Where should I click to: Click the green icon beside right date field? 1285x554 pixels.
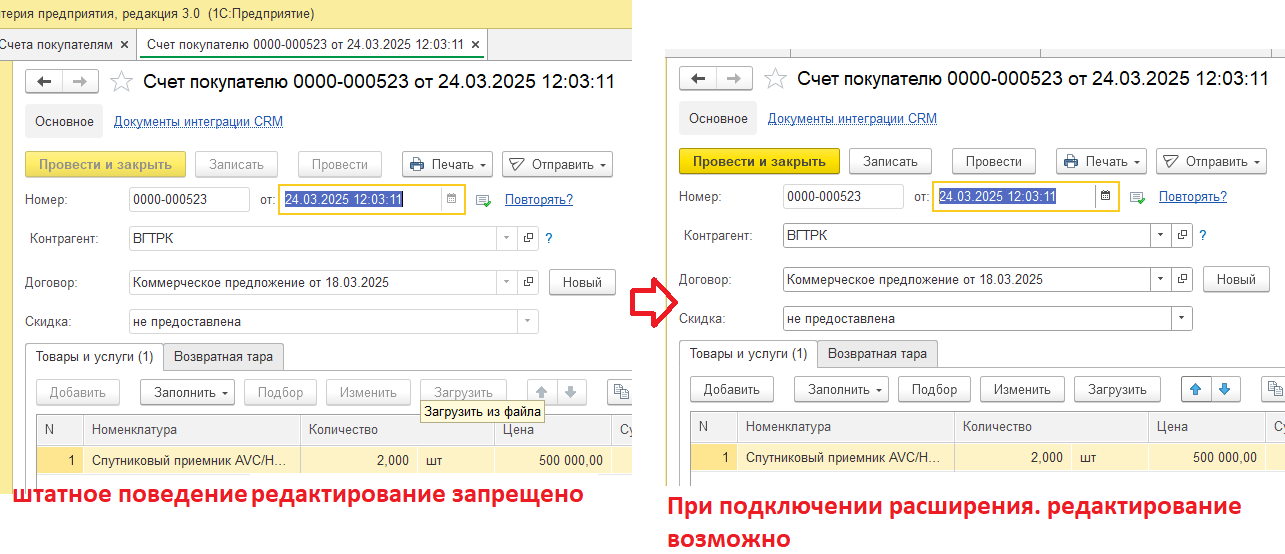pos(1137,198)
